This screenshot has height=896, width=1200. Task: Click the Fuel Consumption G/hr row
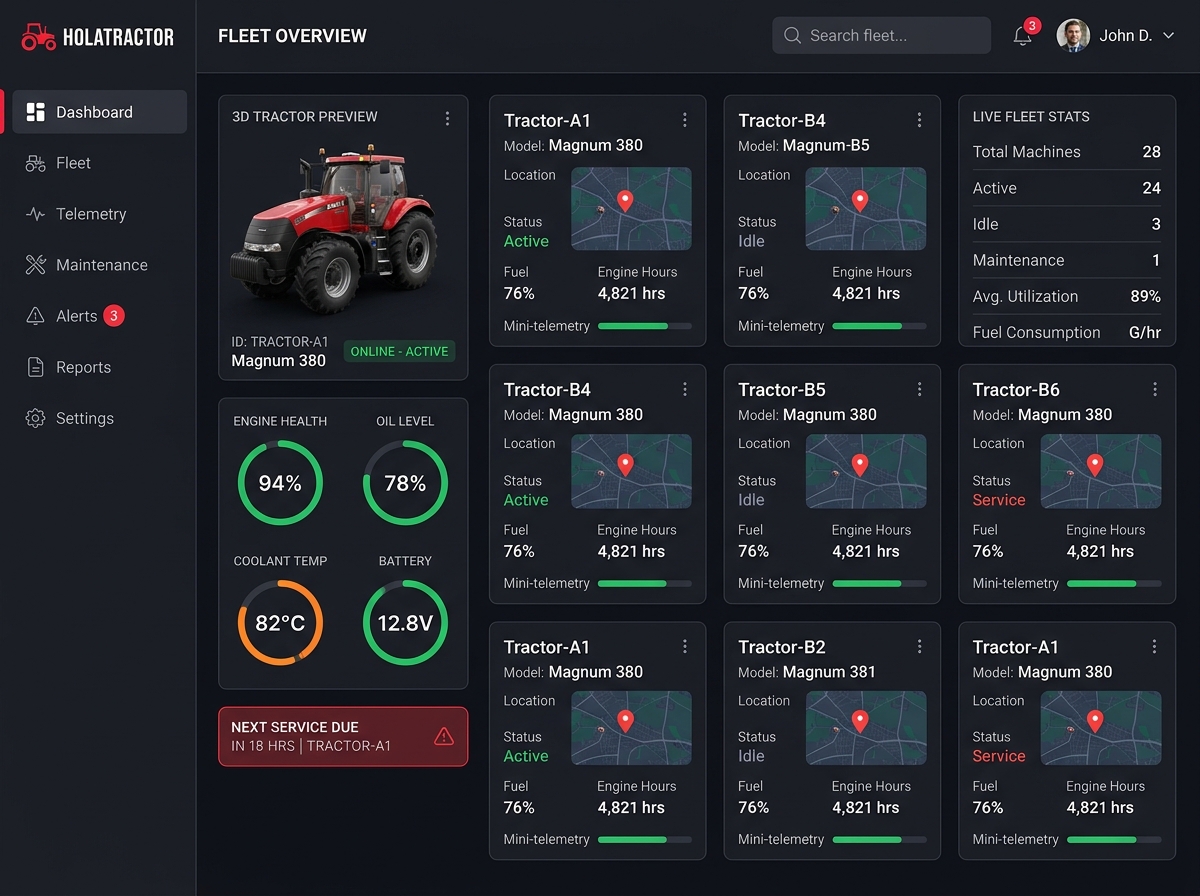pyautogui.click(x=1067, y=332)
